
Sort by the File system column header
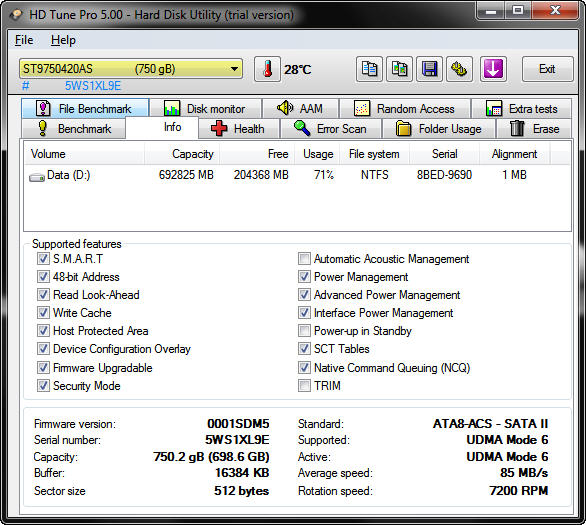[374, 154]
